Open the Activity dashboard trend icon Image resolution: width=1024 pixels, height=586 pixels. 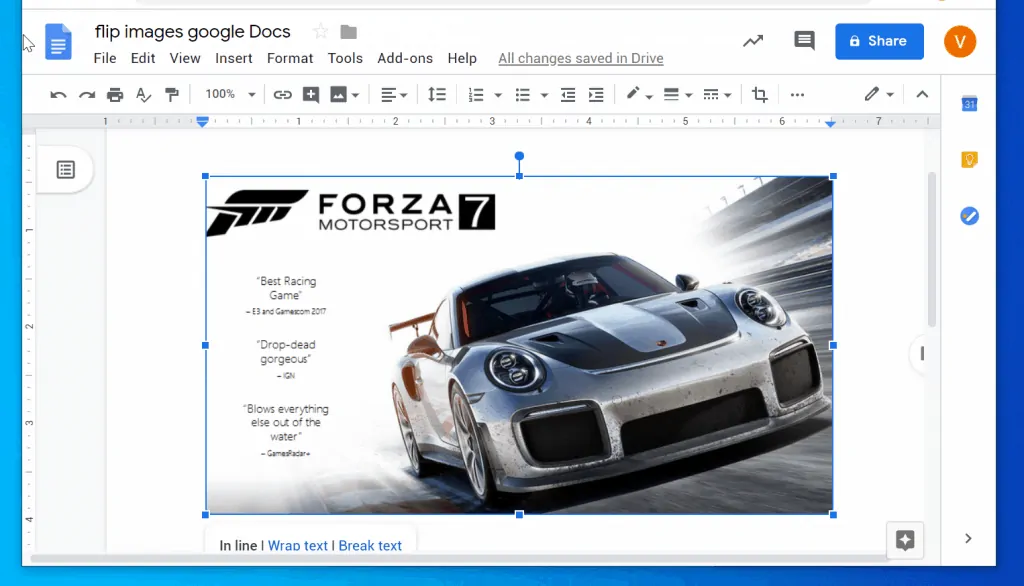(753, 41)
